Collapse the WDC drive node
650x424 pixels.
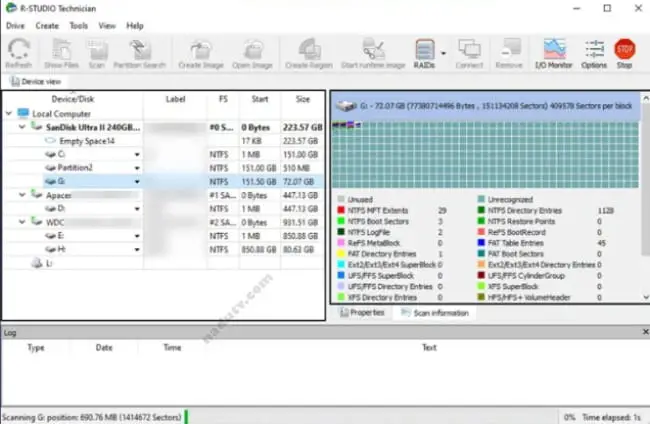coord(22,222)
